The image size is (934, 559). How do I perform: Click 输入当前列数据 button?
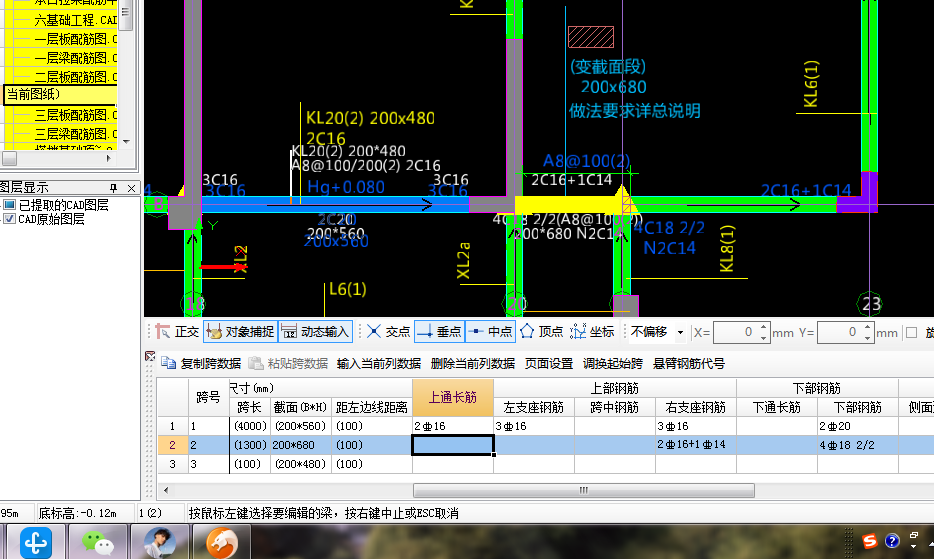pyautogui.click(x=379, y=364)
